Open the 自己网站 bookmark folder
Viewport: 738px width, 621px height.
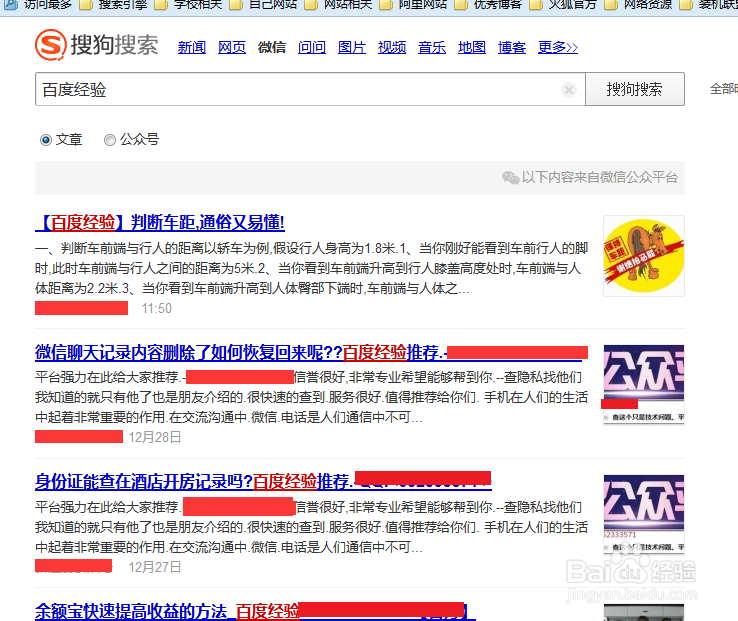[x=264, y=5]
